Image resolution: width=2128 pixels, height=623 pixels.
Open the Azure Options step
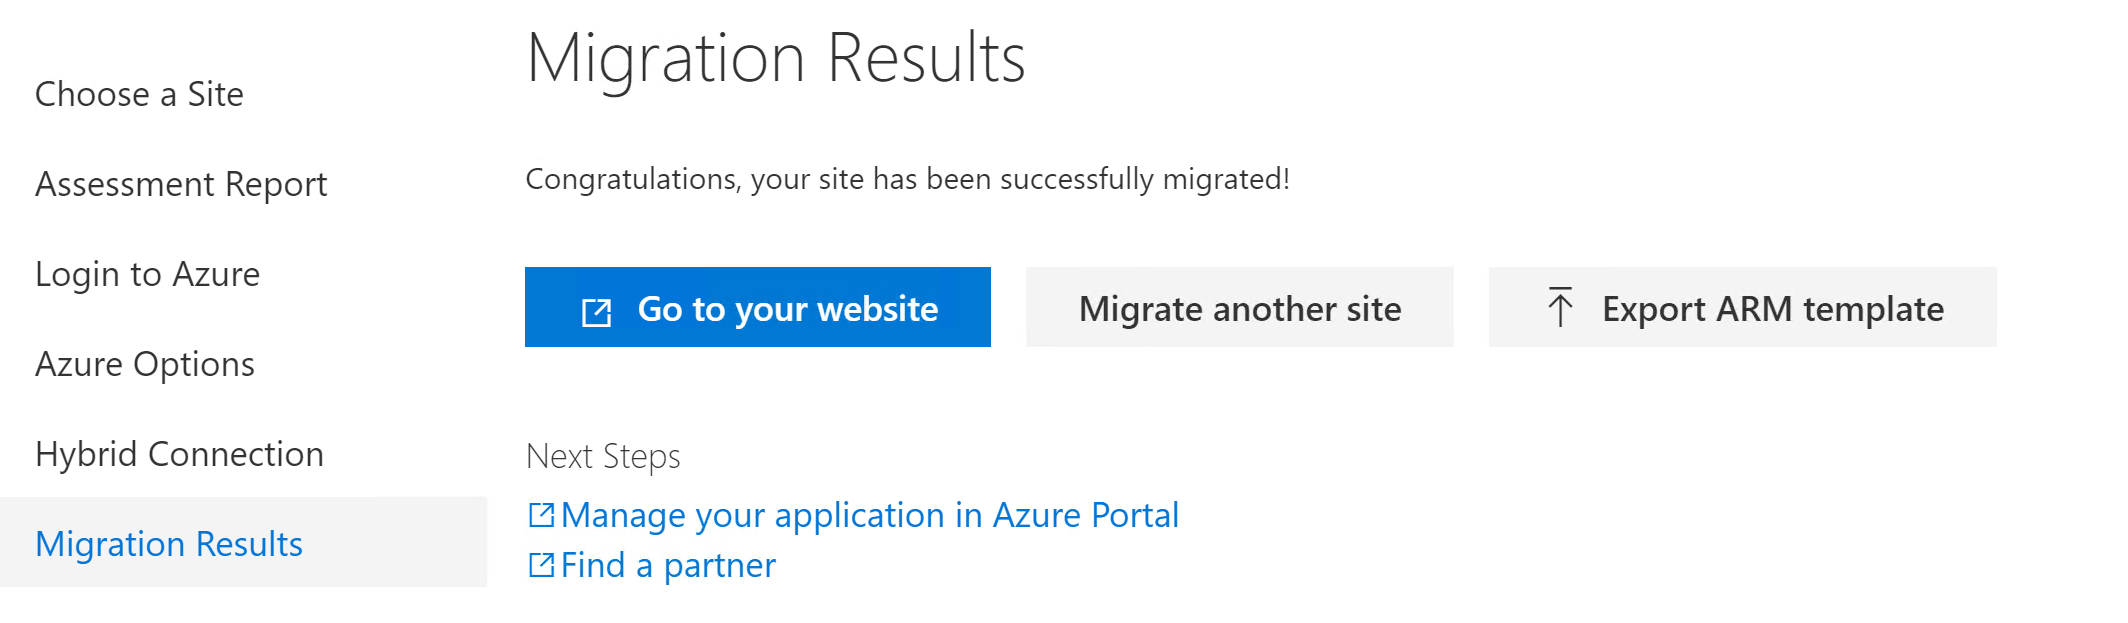(x=145, y=364)
